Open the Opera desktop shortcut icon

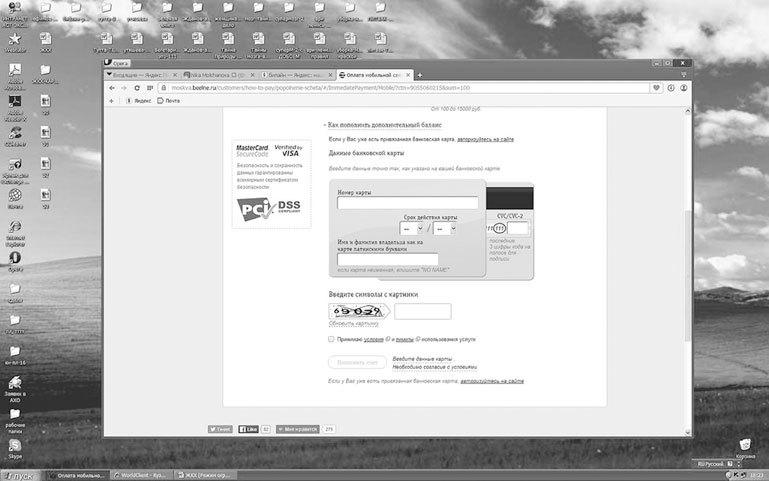pyautogui.click(x=15, y=258)
